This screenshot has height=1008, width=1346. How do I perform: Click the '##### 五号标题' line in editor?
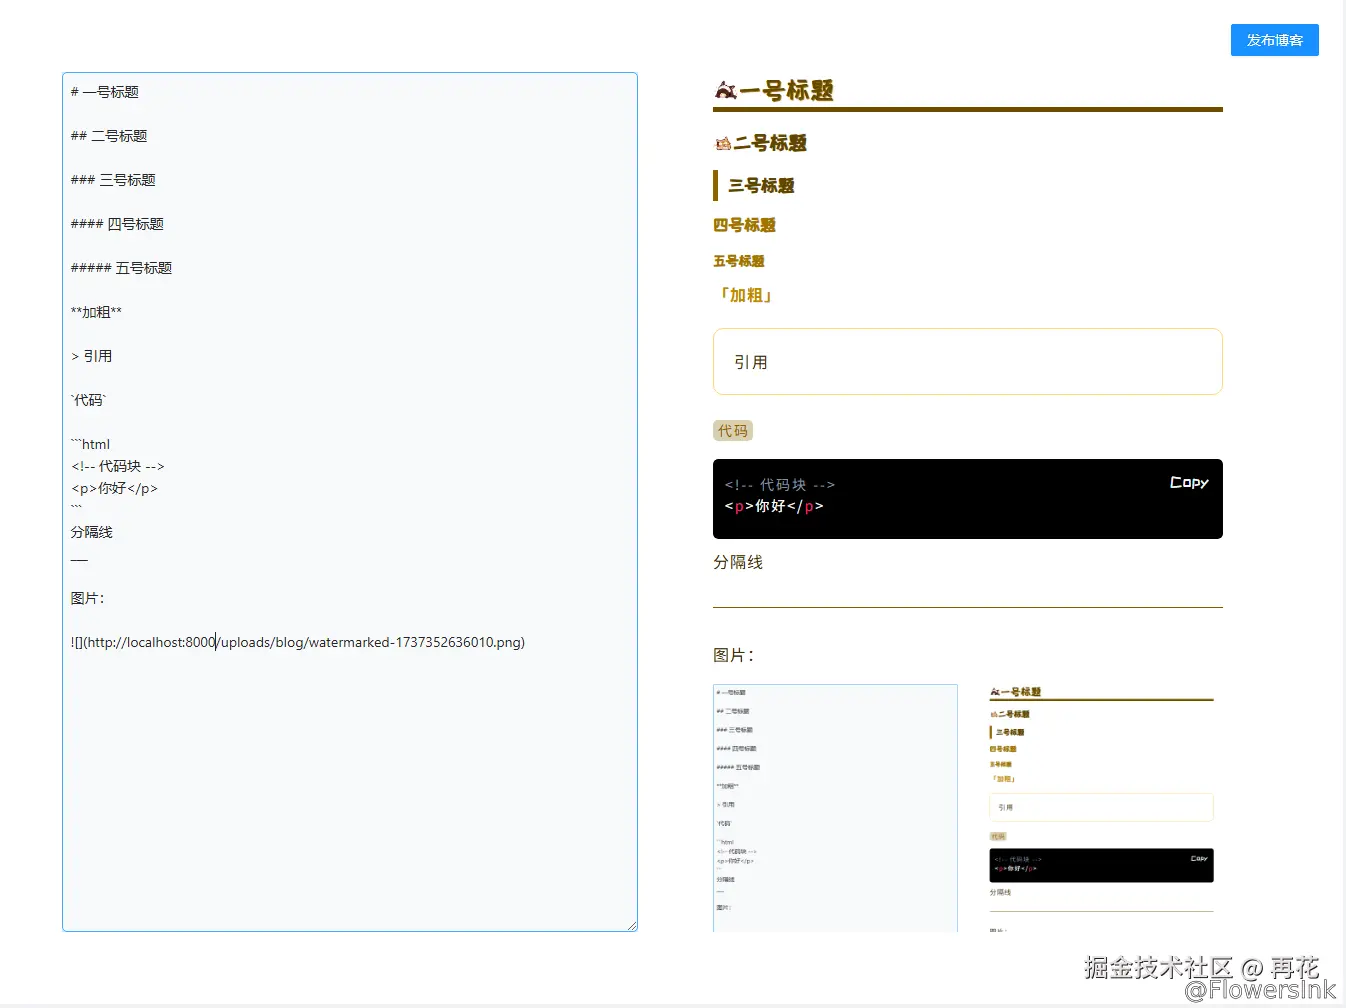click(x=121, y=268)
